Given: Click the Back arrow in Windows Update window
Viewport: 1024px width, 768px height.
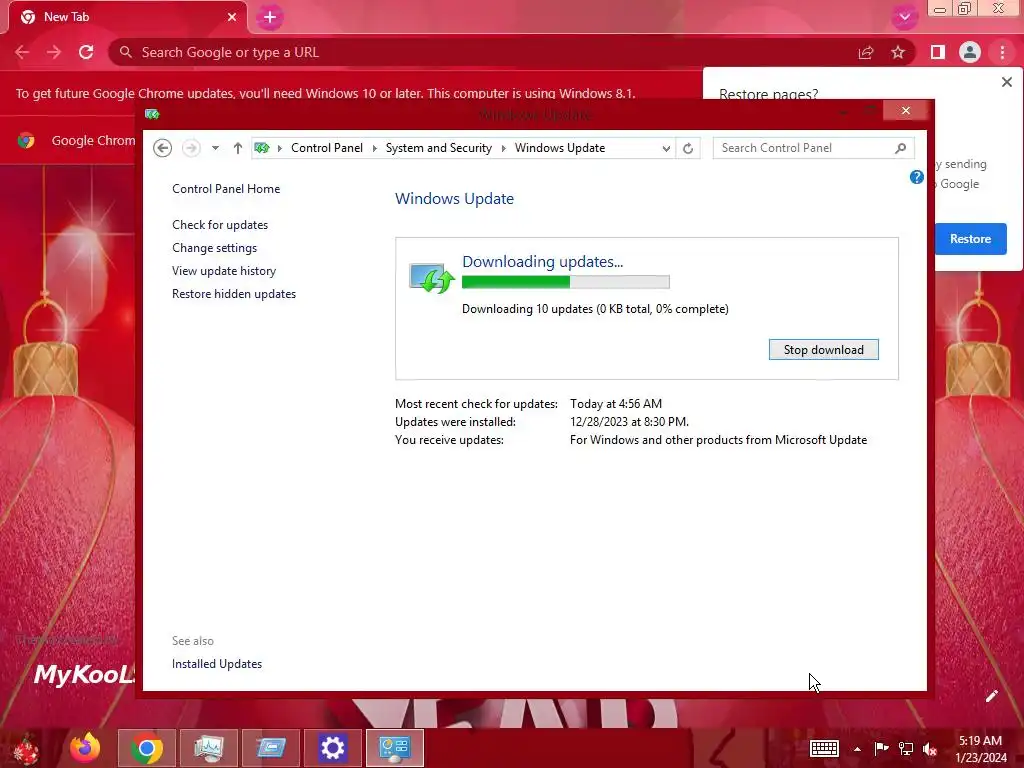Looking at the screenshot, I should click(x=163, y=148).
